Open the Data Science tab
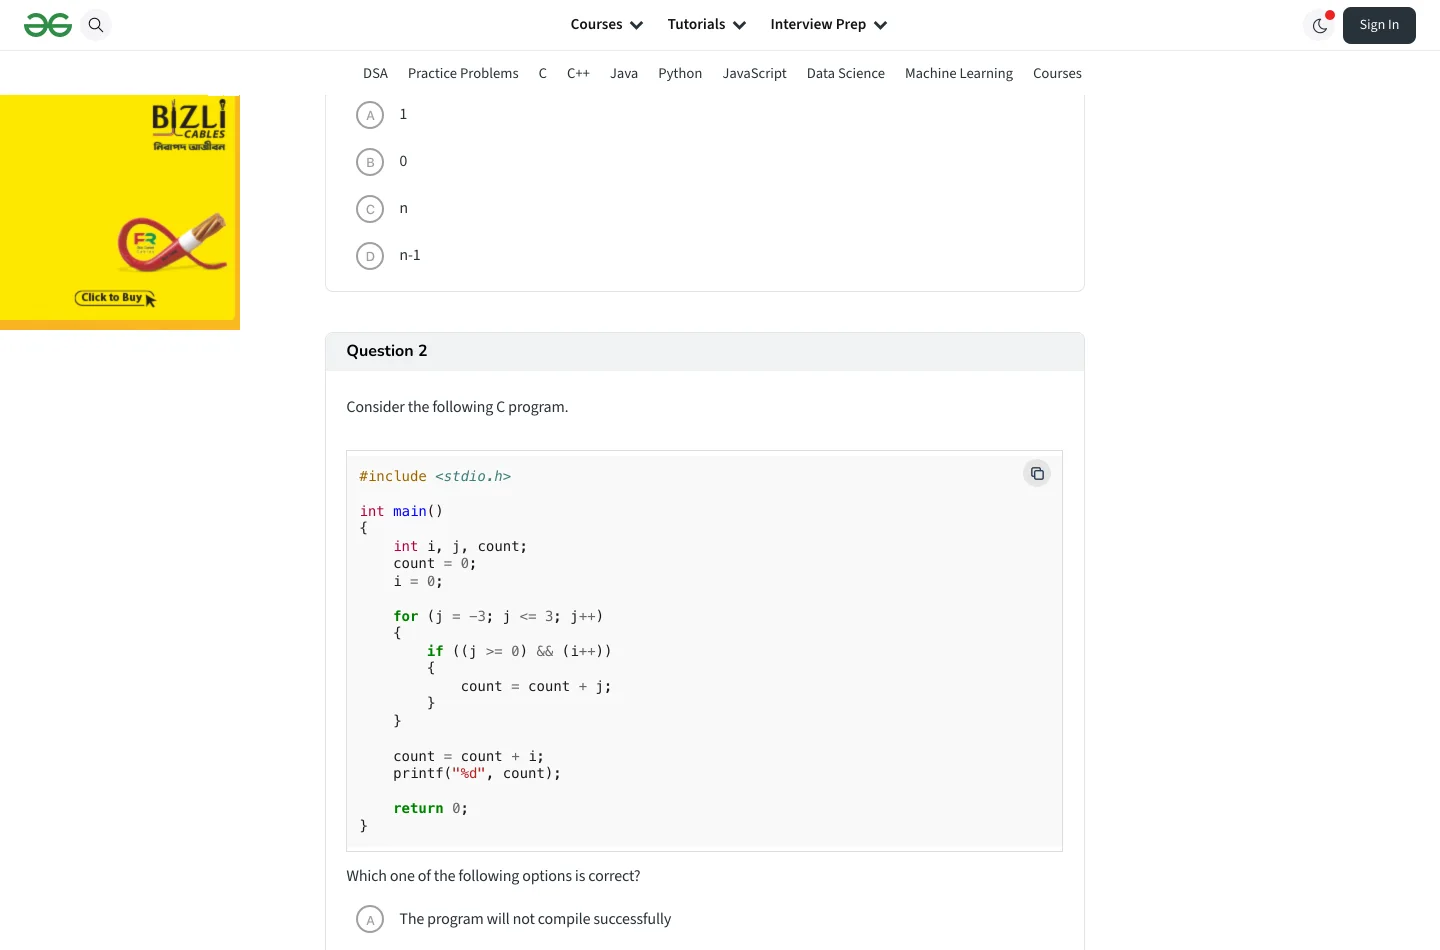 (x=846, y=73)
